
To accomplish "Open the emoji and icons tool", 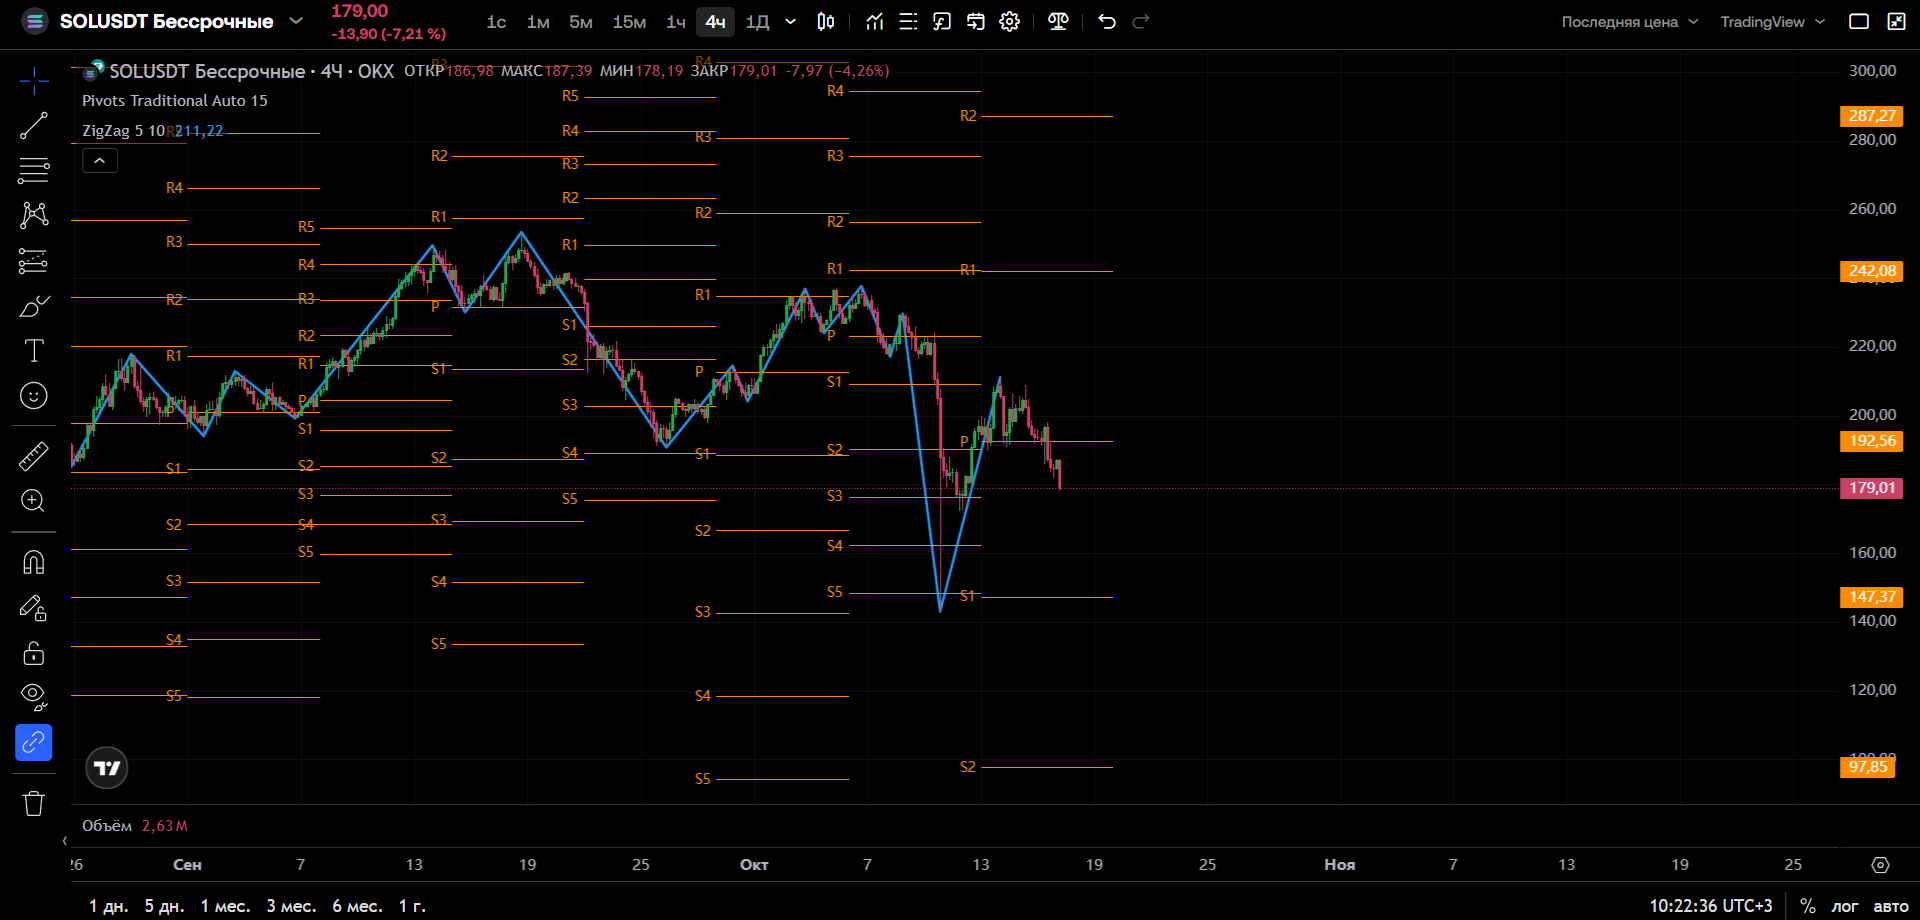I will [x=33, y=396].
